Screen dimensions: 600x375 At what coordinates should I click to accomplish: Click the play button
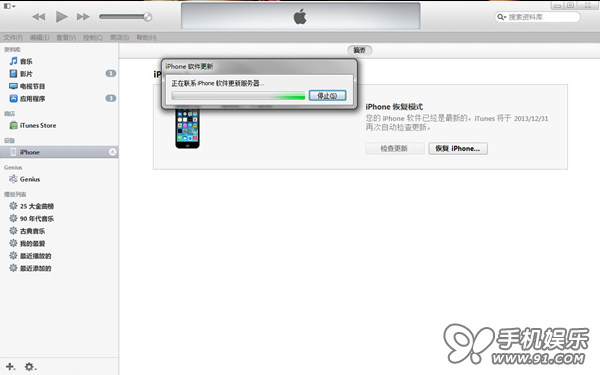[x=62, y=17]
